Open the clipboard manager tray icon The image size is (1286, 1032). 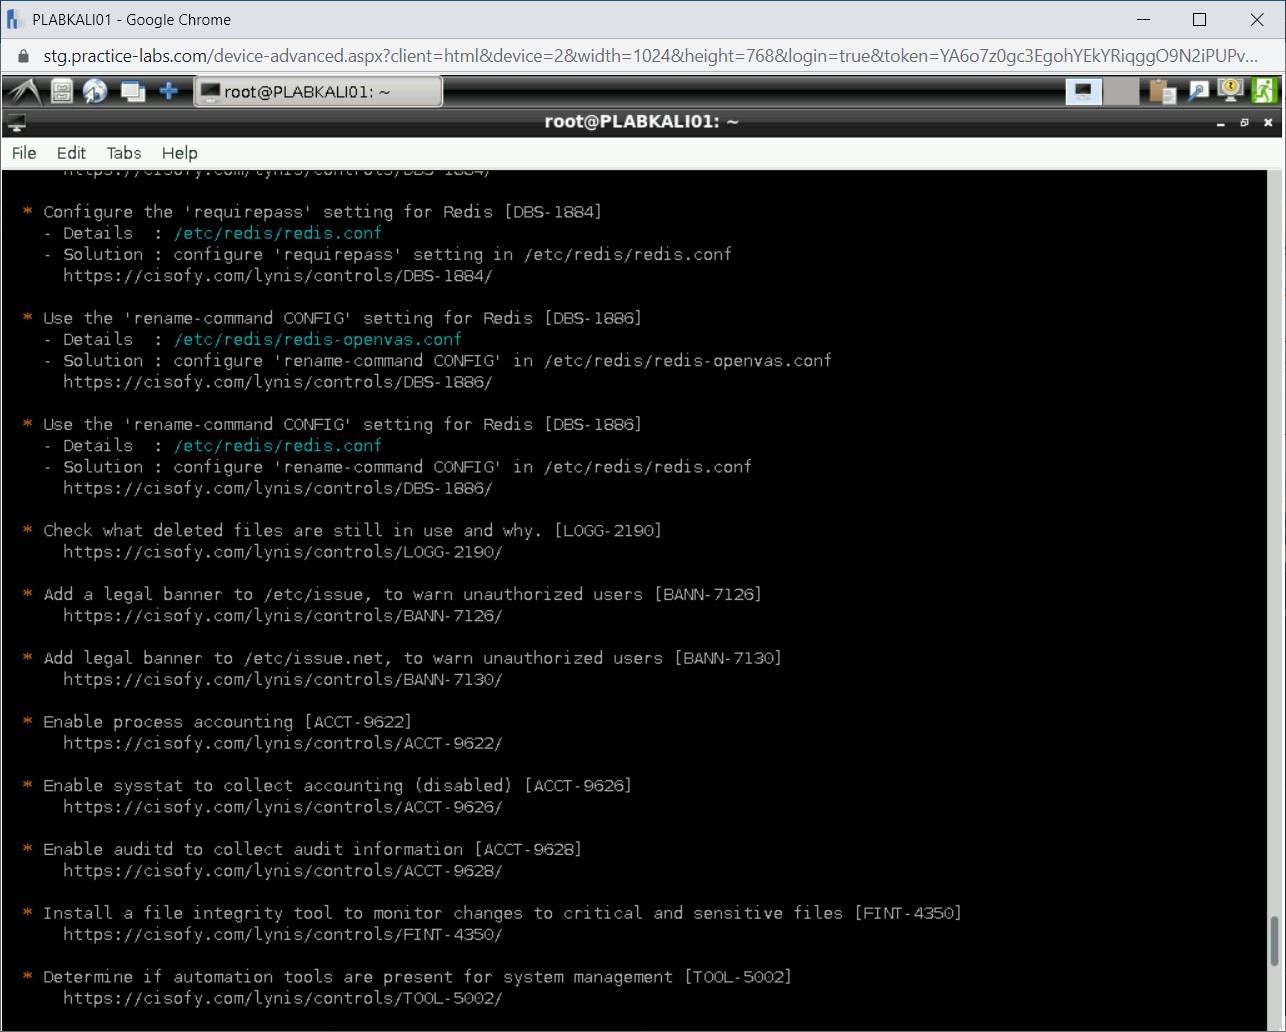[x=1162, y=92]
